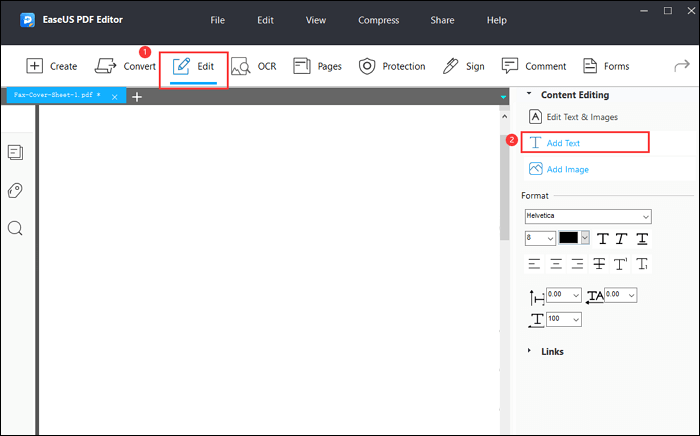Open the Protection tool
This screenshot has height=436, width=700.
pos(392,66)
